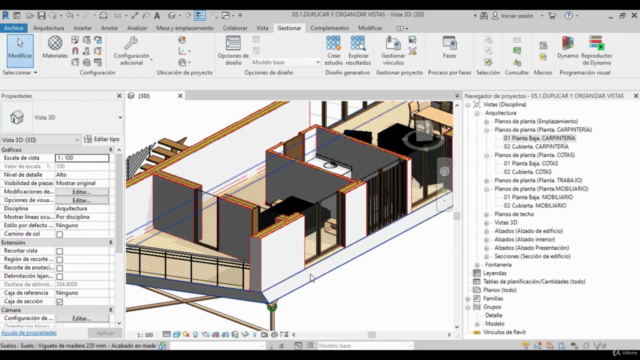Toggle Delimitación lejana checkbox

click(60, 276)
